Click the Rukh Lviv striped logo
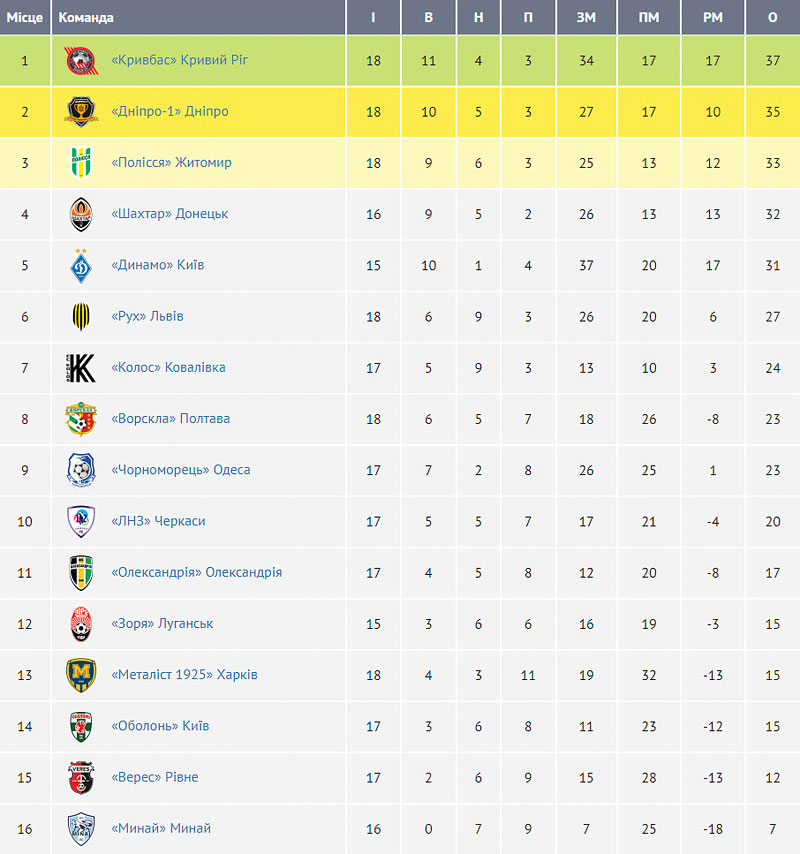This screenshot has width=800, height=854. 81,316
